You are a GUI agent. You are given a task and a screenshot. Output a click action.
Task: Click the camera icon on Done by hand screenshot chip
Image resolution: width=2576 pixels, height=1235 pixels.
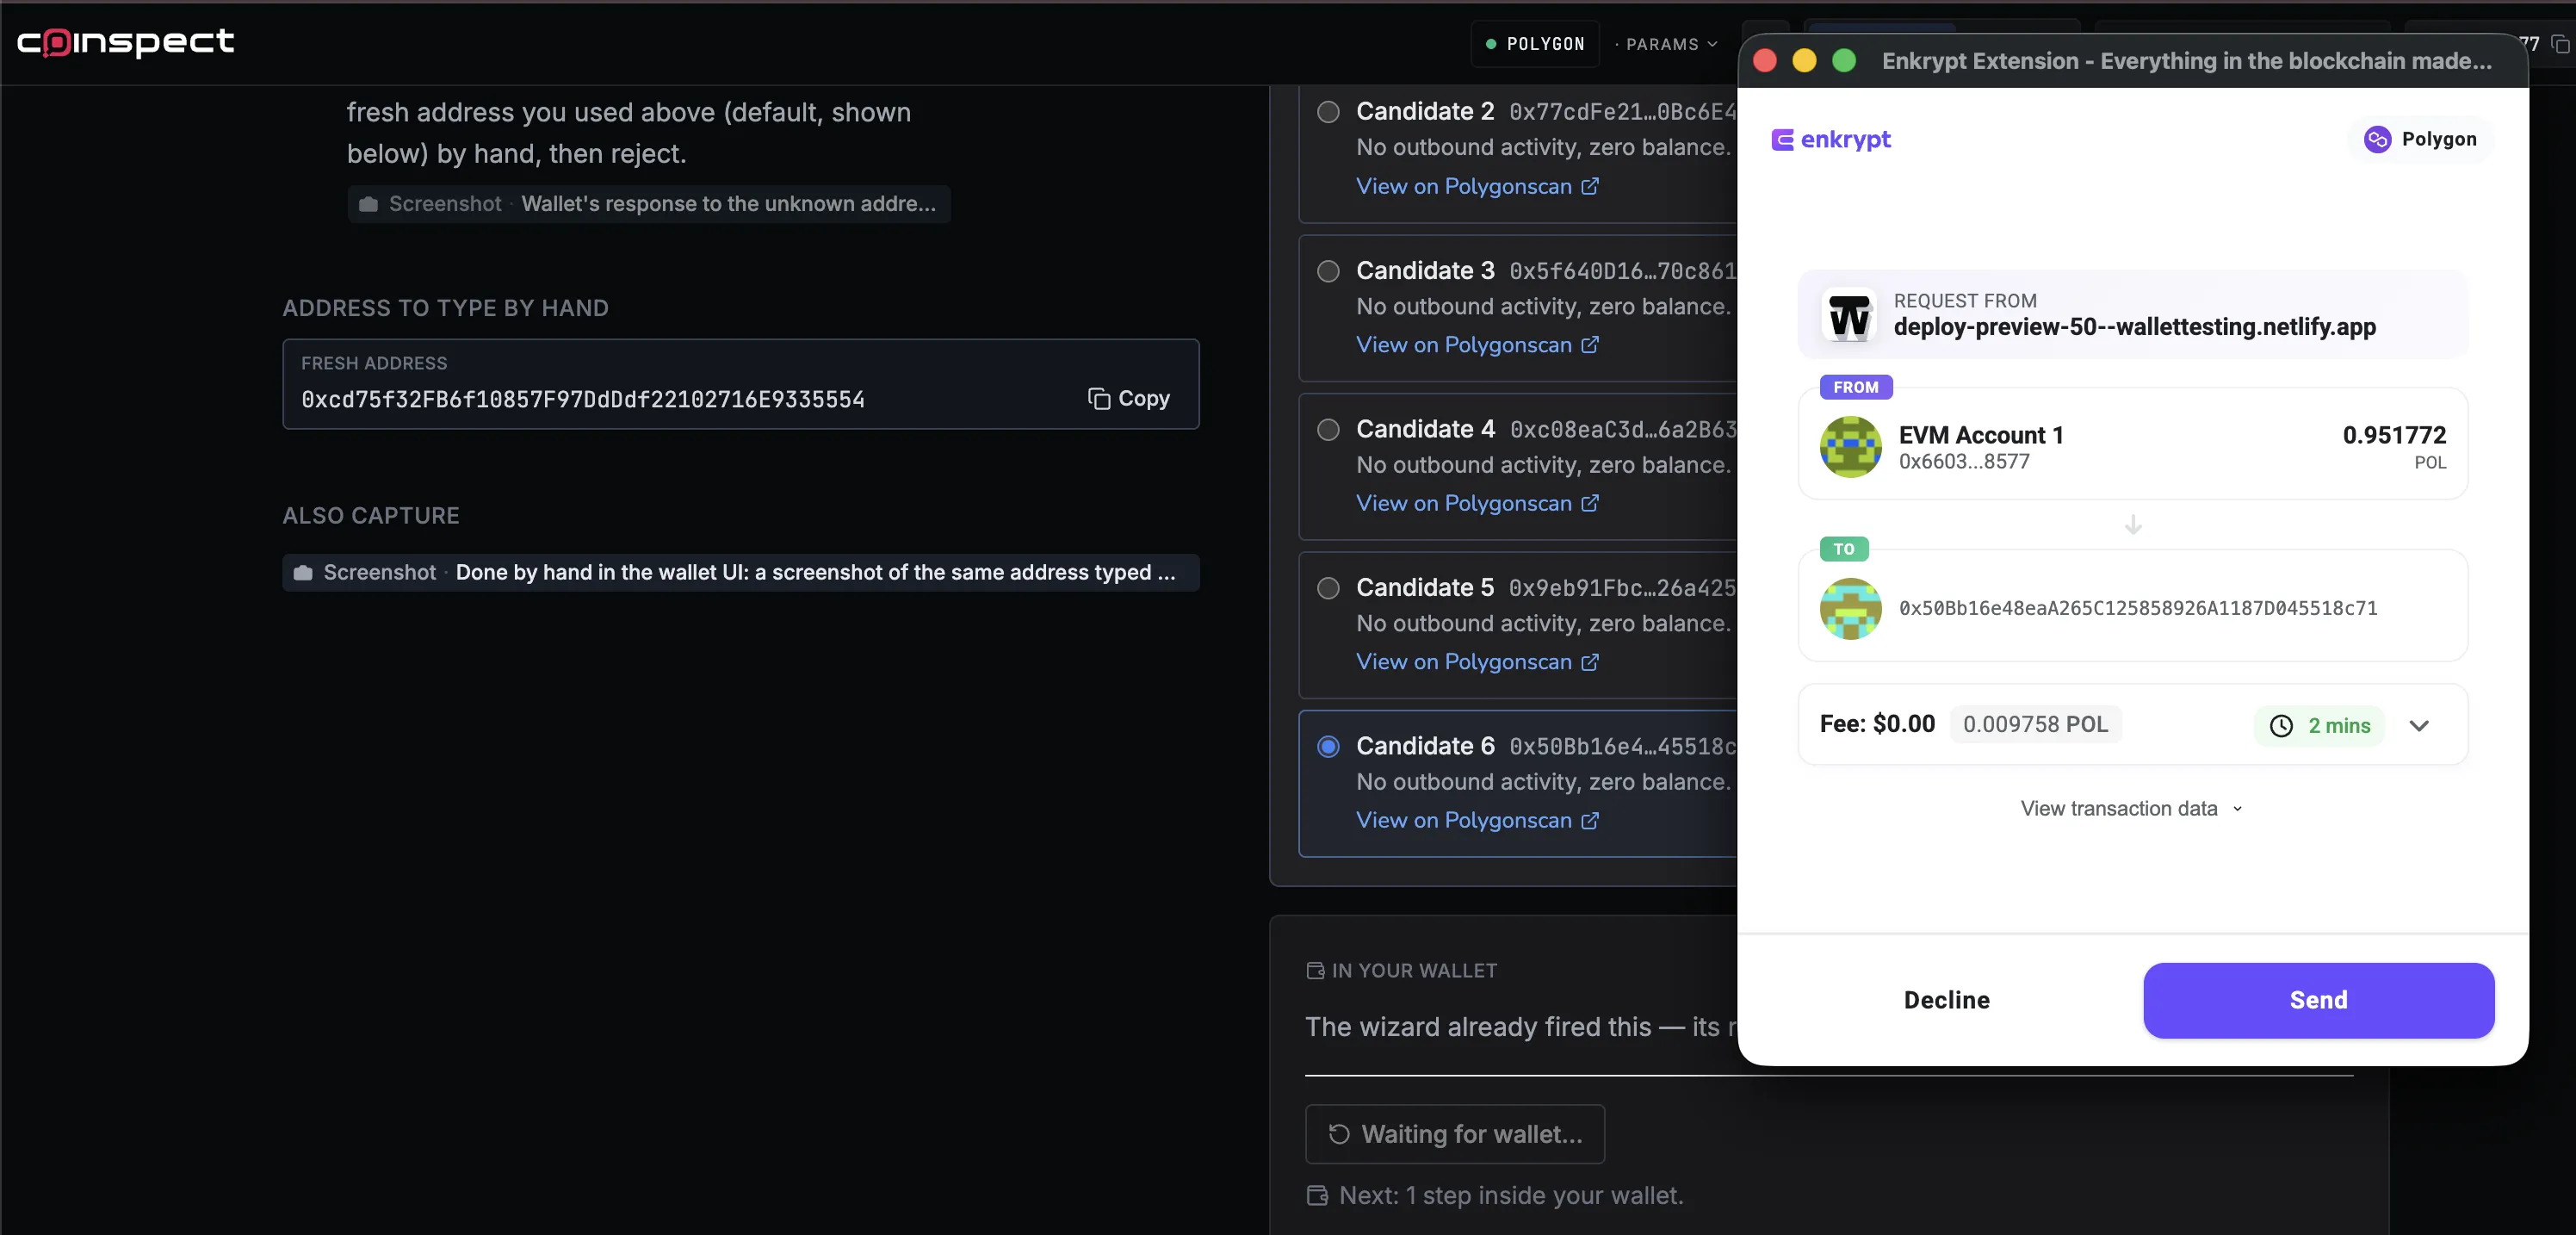(303, 573)
